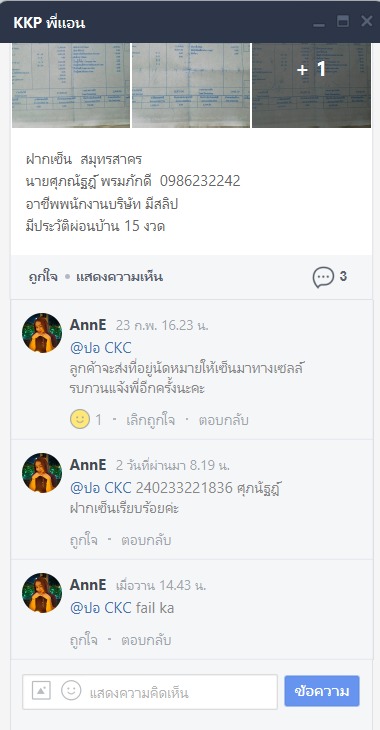380x730 pixels.
Task: Reply to the first comment with ตอบกลับ
Action: (224, 420)
